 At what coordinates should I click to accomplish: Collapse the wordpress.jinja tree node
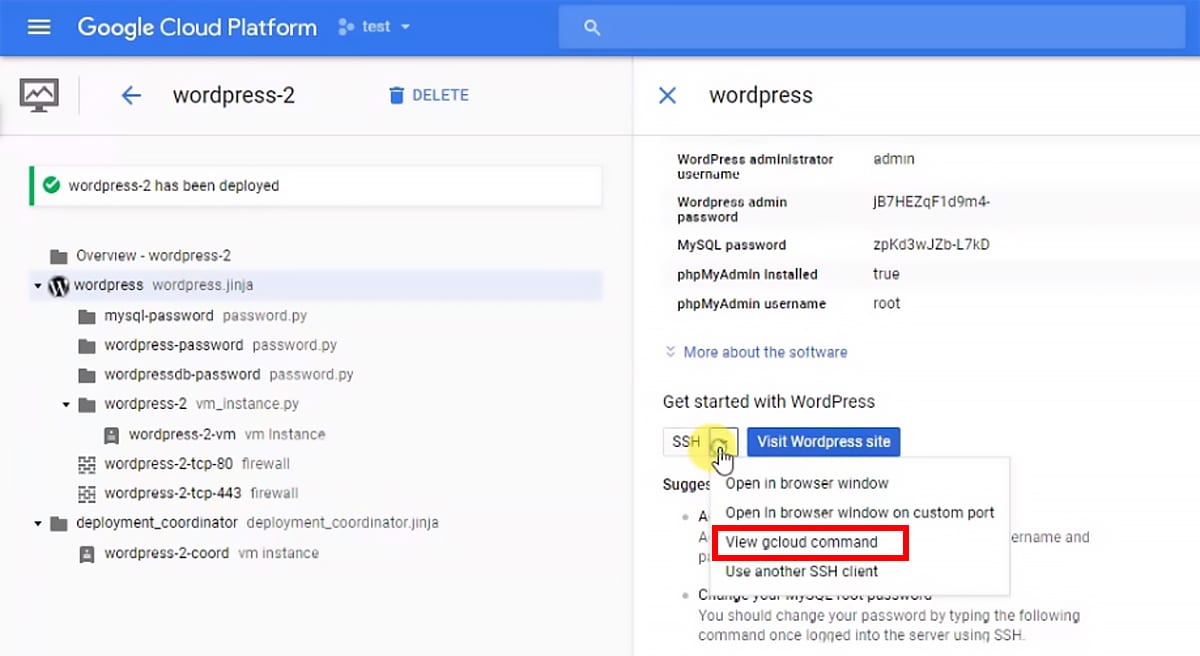[x=37, y=286]
